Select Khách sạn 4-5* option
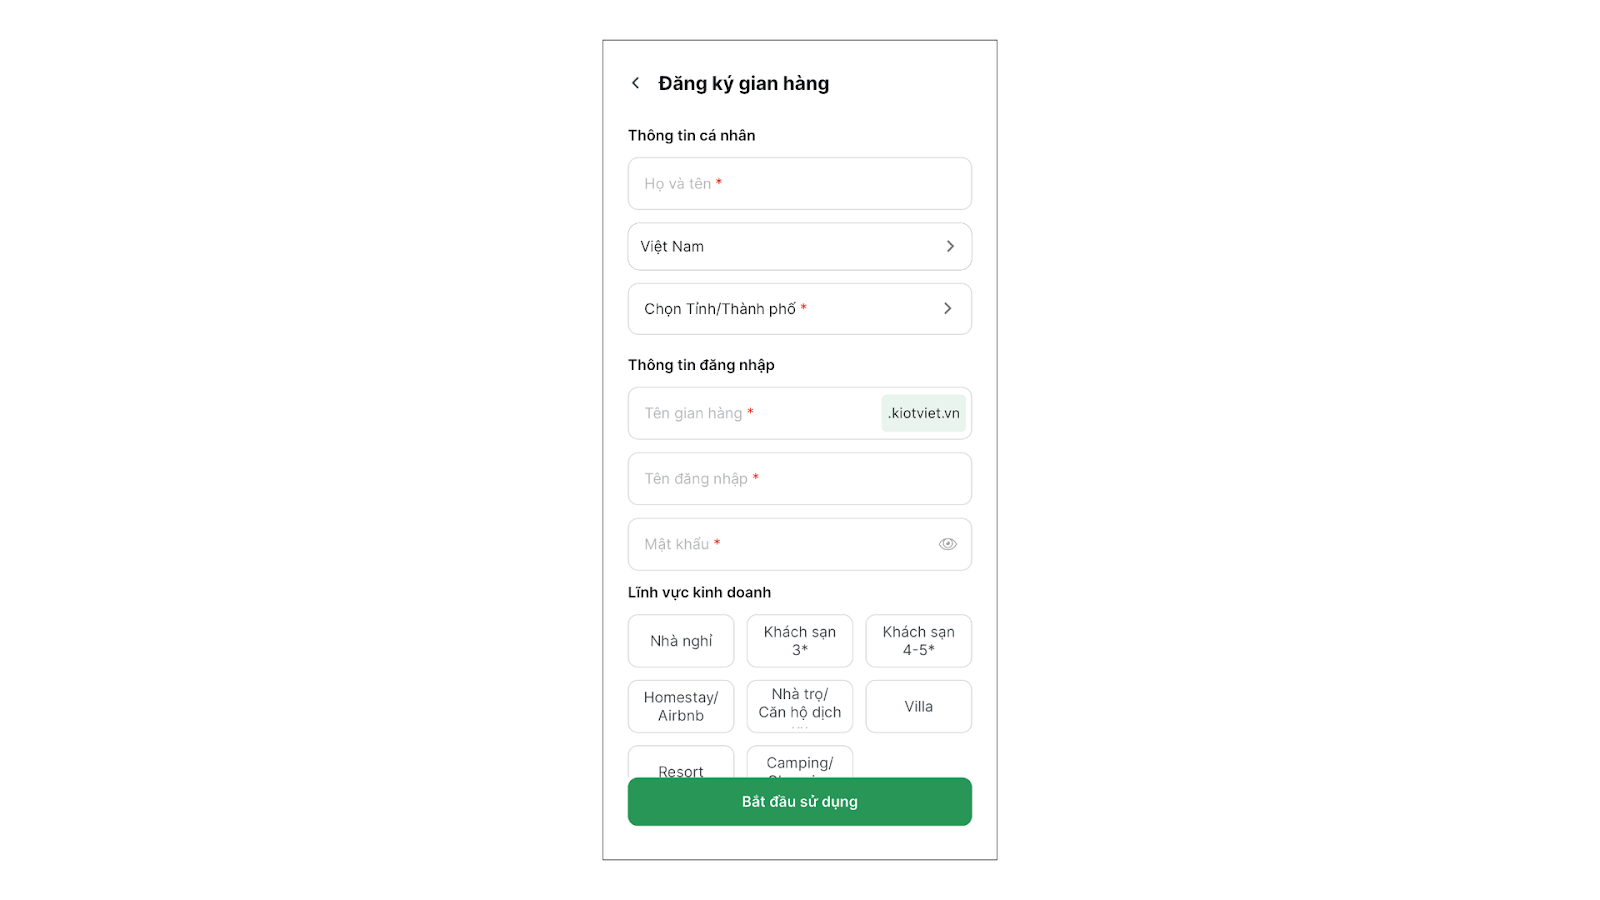The width and height of the screenshot is (1600, 900). pyautogui.click(x=918, y=641)
